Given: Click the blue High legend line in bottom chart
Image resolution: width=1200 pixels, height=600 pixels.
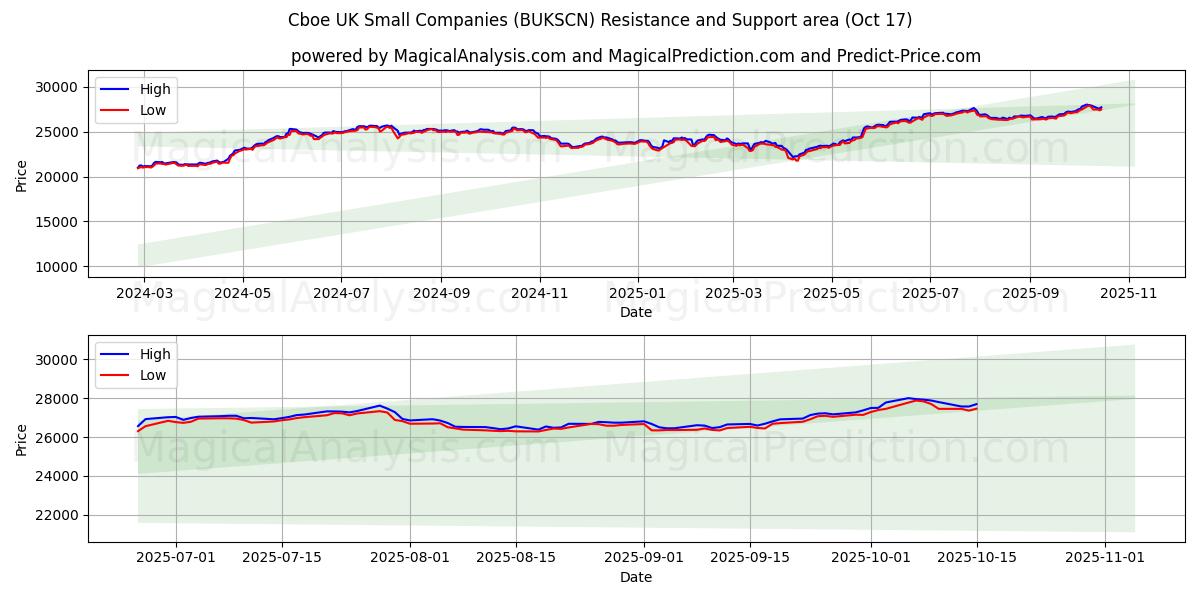Looking at the screenshot, I should [115, 354].
